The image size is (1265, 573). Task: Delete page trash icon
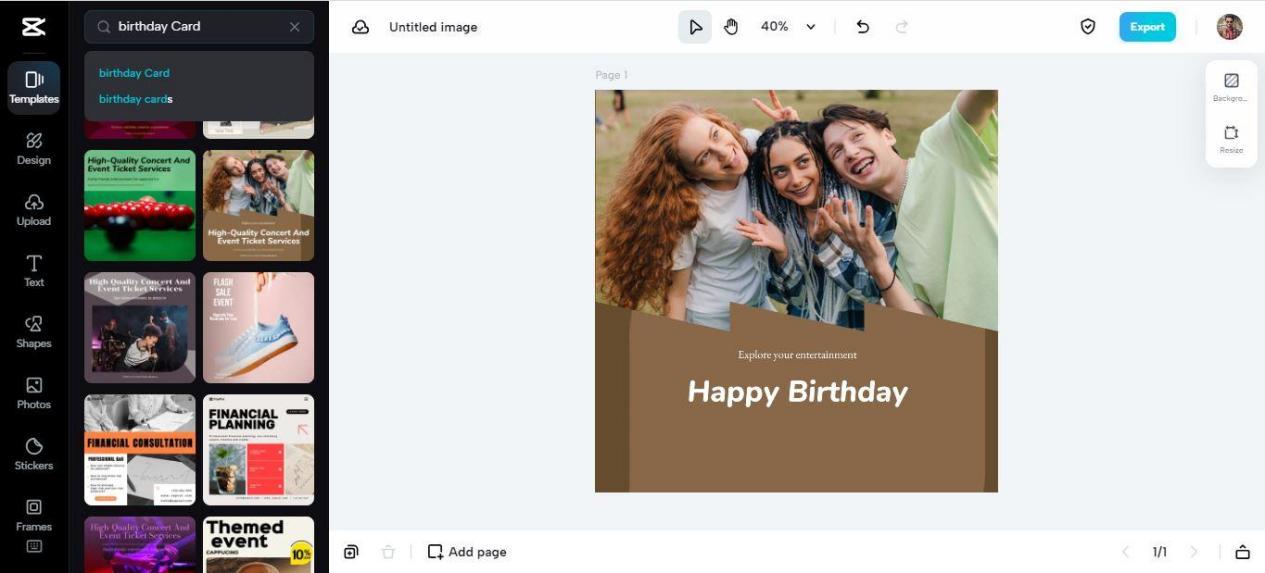point(388,552)
